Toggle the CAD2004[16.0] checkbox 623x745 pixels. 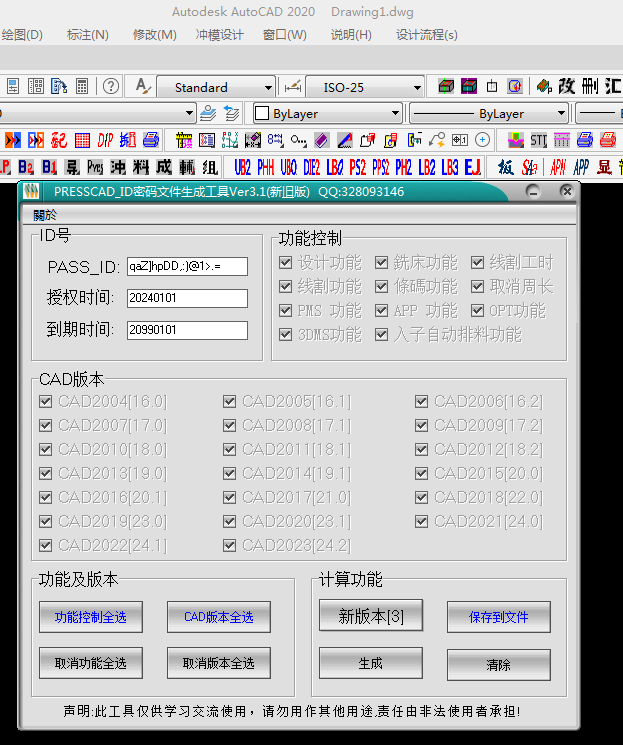(46, 401)
